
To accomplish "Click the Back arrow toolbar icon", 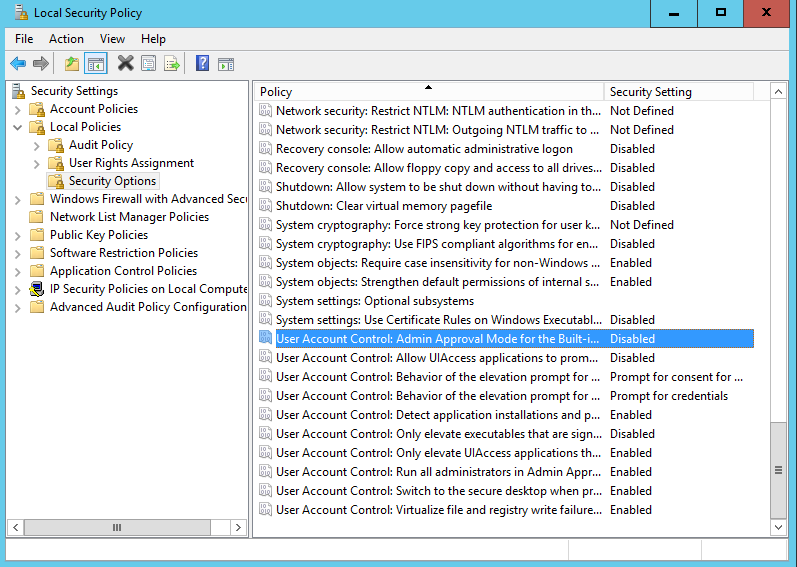I will [18, 64].
